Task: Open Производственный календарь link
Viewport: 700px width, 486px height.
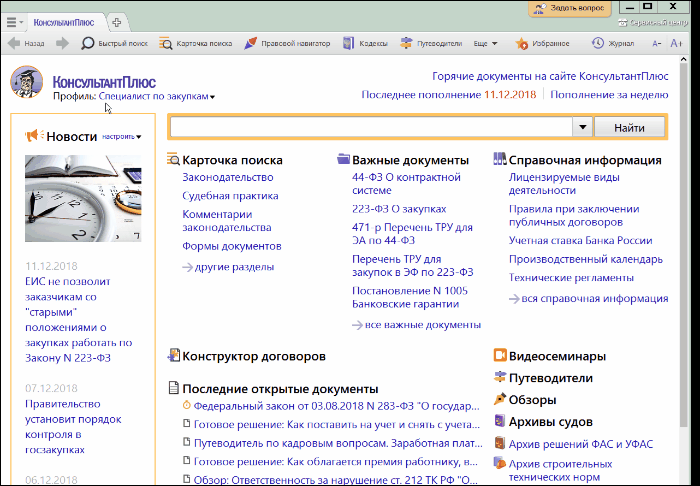Action: 586,259
